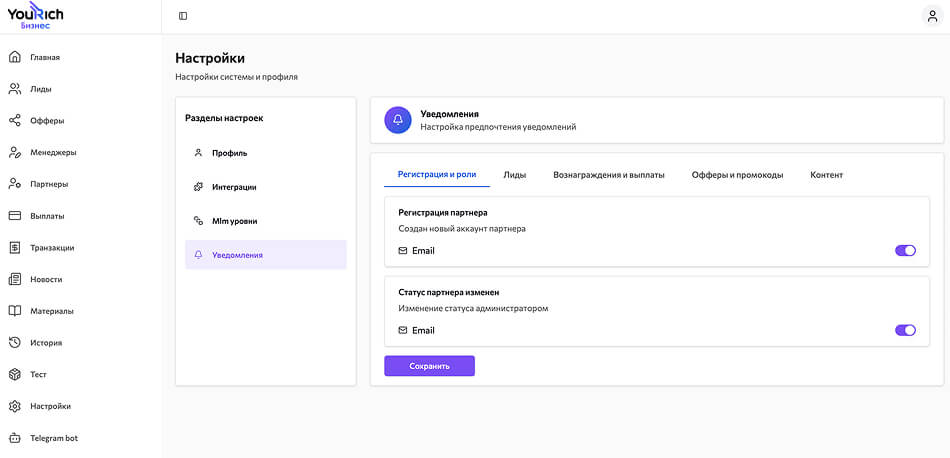
Task: Click the Интеграции puzzle icon
Action: (x=198, y=187)
